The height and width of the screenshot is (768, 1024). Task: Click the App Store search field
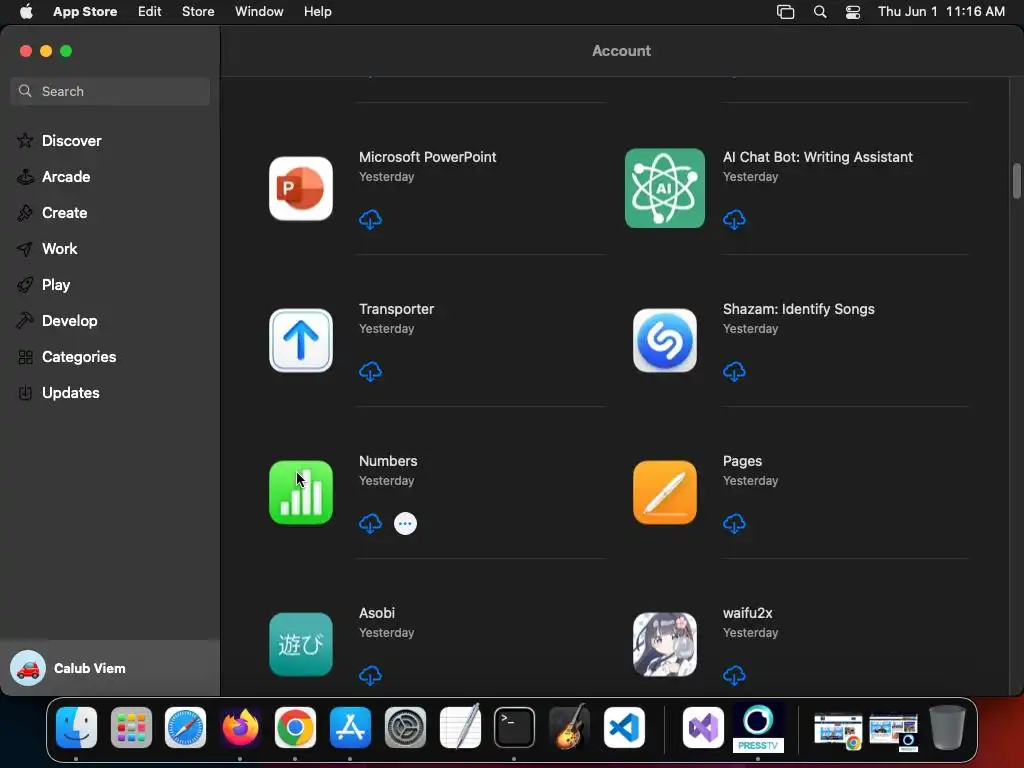110,91
